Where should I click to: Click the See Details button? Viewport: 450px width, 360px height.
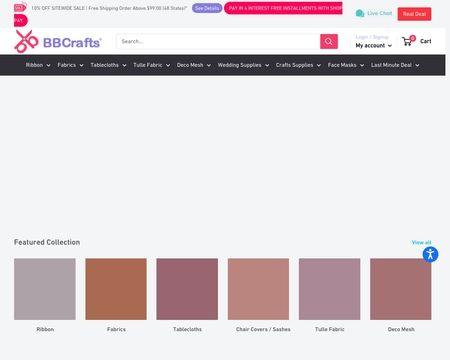coord(207,8)
